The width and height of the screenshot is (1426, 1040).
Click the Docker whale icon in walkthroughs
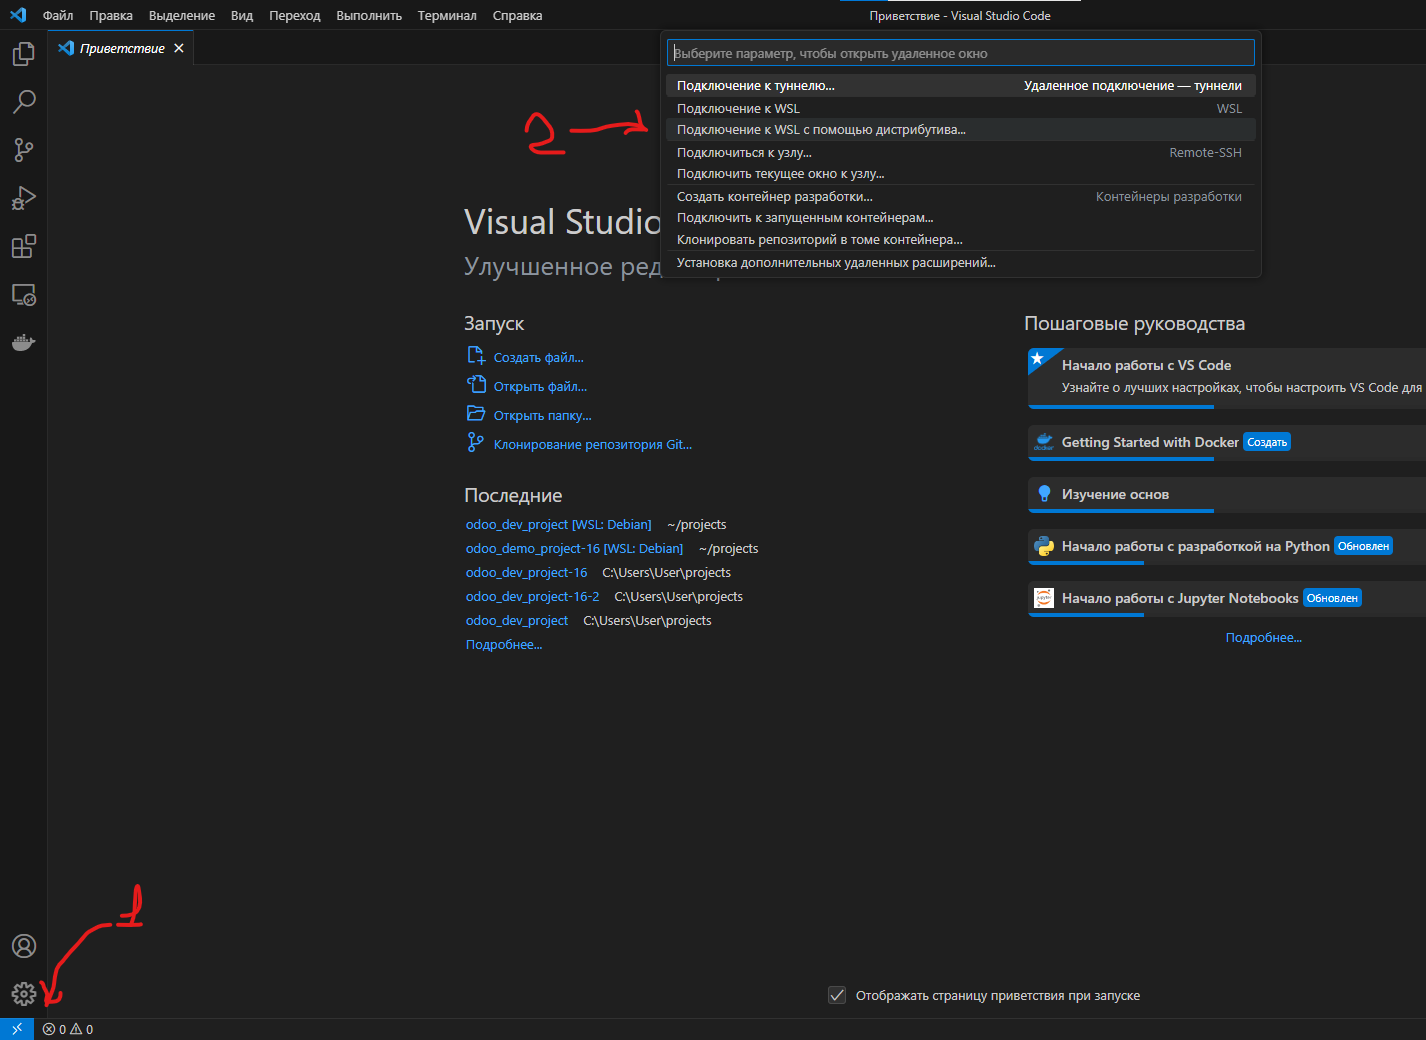click(1044, 442)
